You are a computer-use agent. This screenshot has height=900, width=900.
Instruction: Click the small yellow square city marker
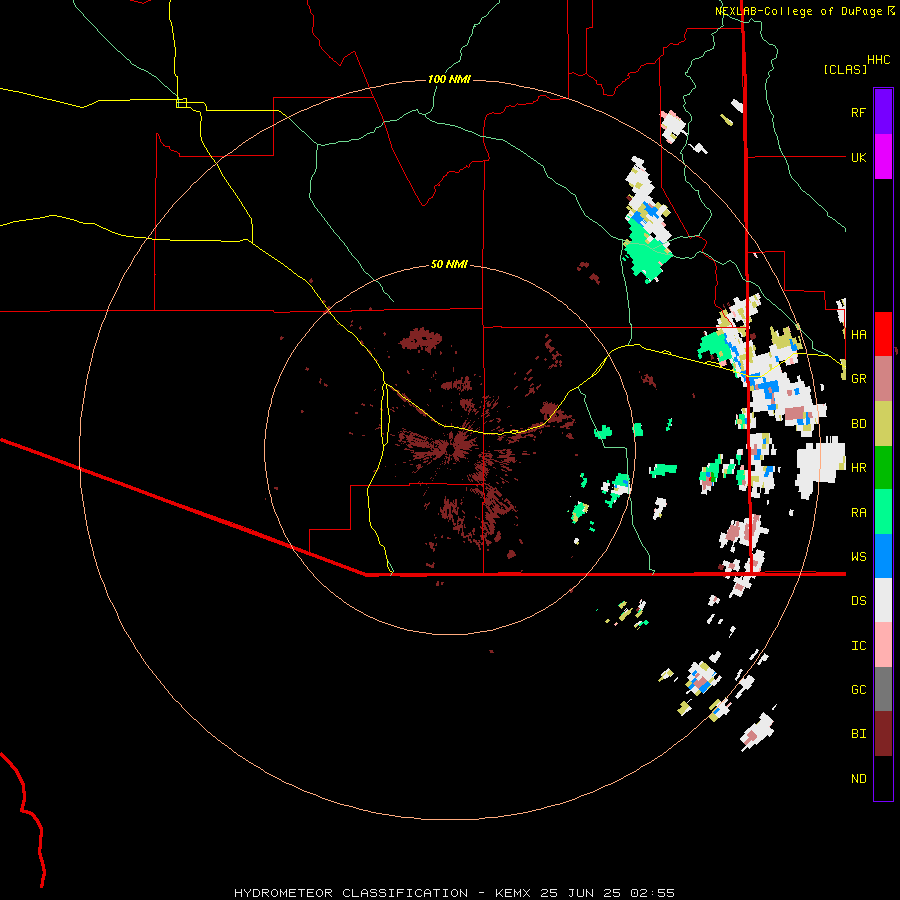181,103
